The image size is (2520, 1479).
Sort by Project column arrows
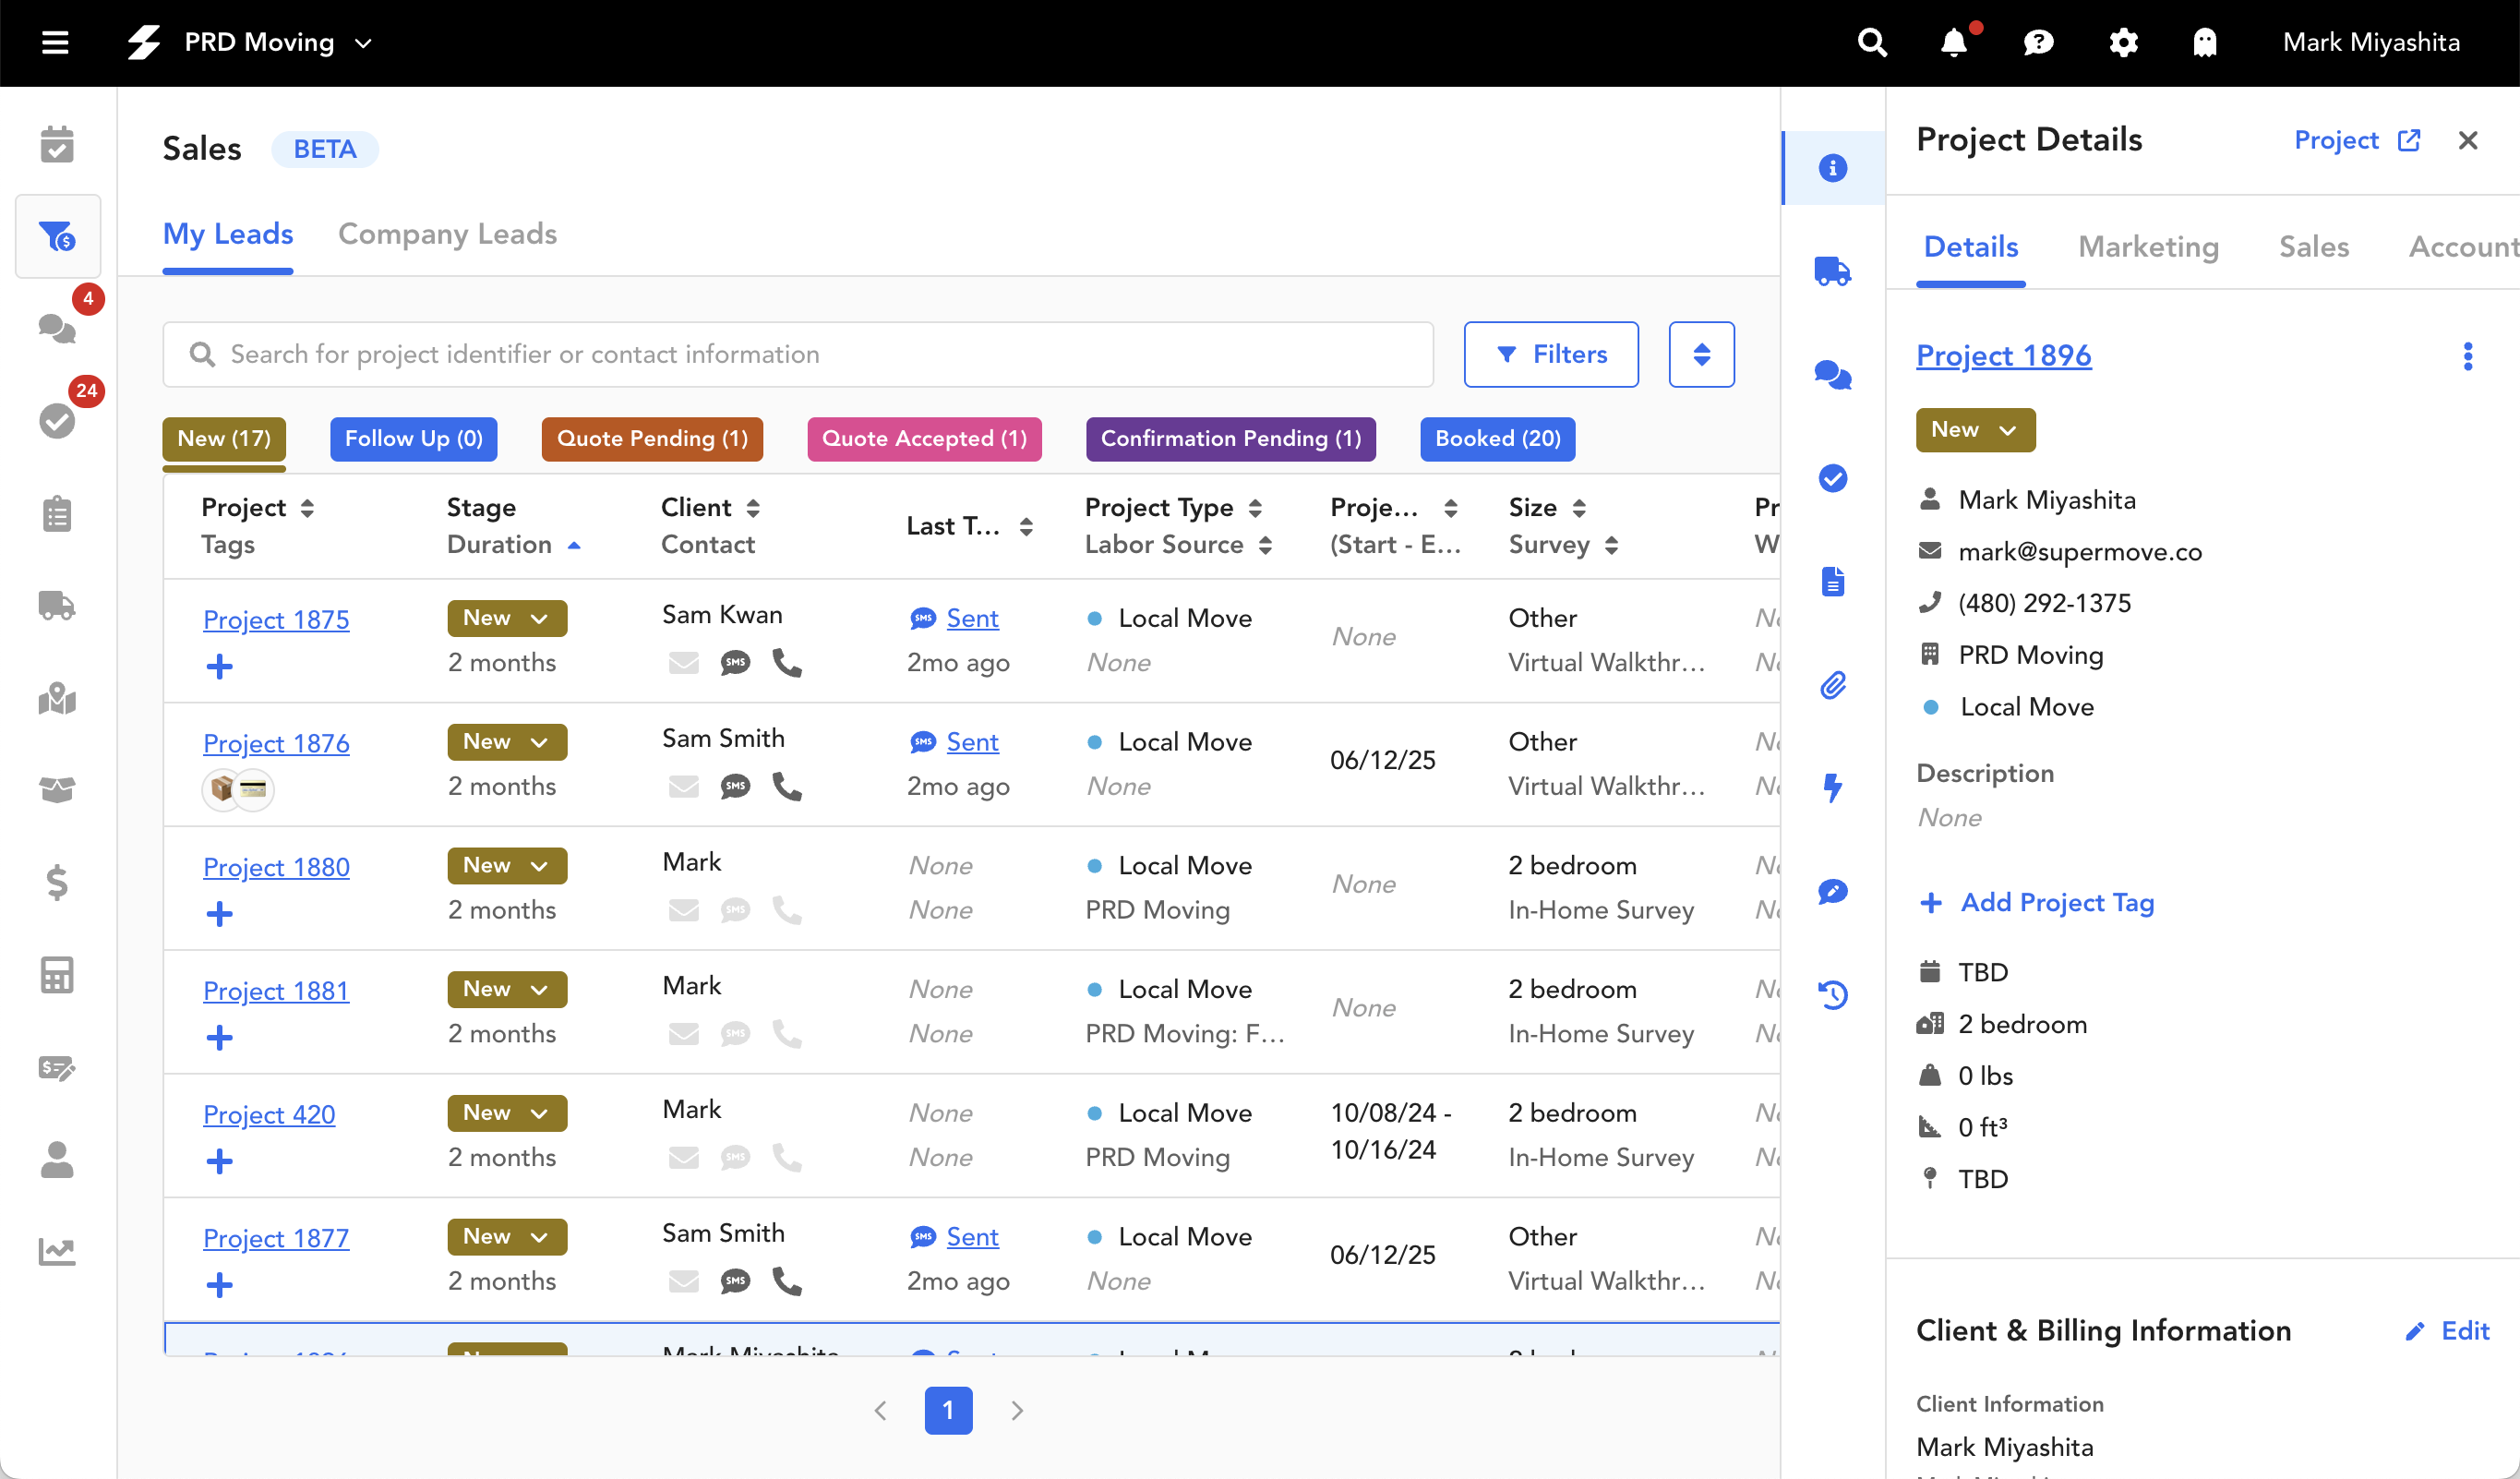pyautogui.click(x=307, y=508)
